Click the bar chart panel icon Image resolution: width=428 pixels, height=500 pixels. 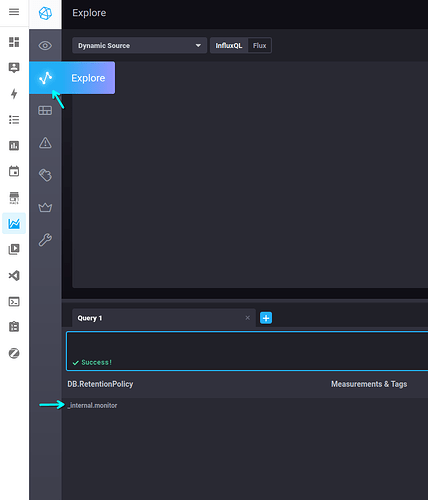14,145
